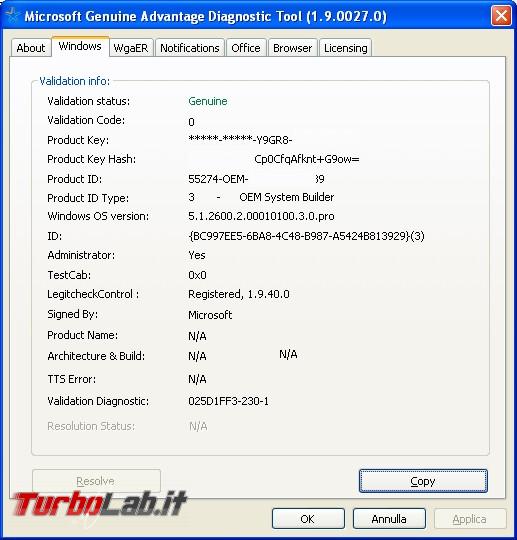Select the Genuine validation status text
The width and height of the screenshot is (517, 540).
[208, 101]
